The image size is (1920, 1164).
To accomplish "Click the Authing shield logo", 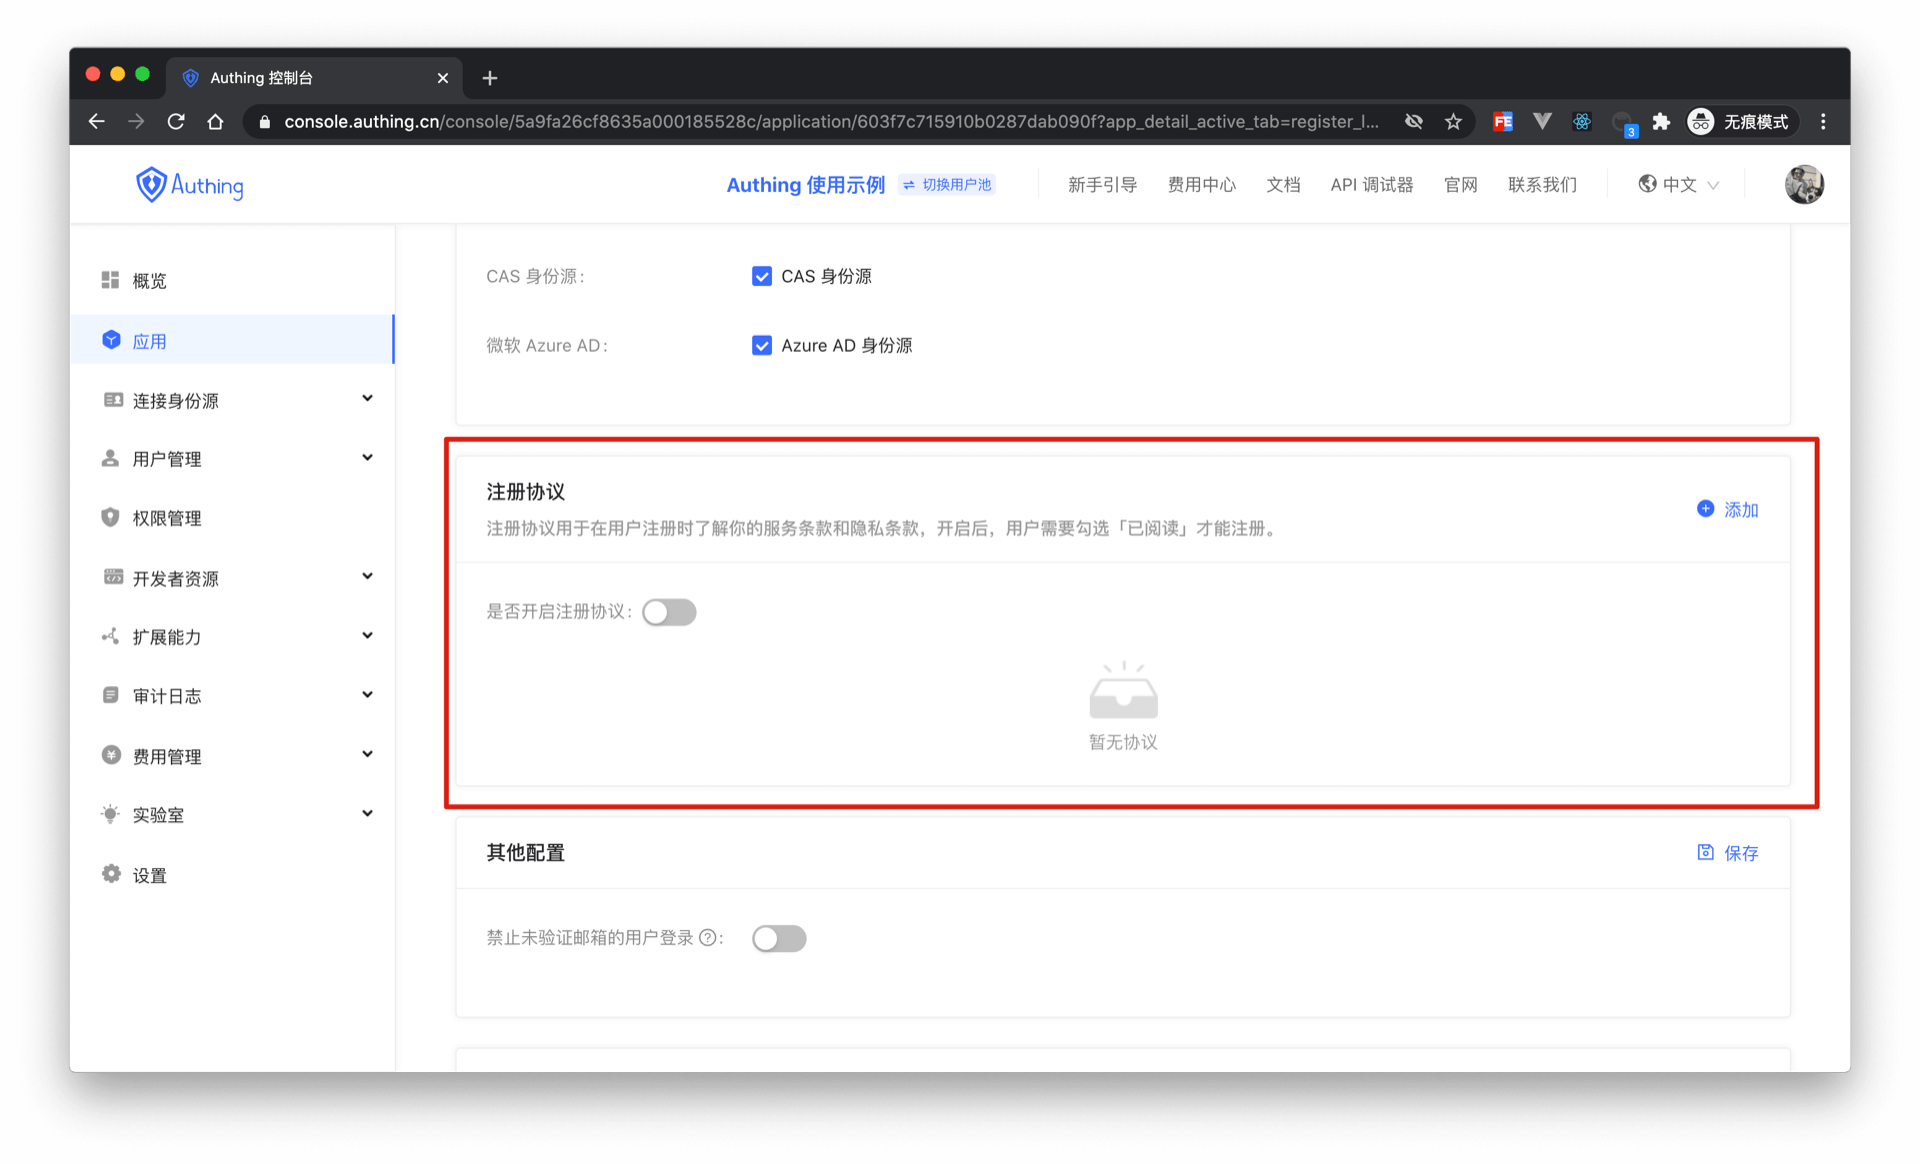I will [151, 185].
